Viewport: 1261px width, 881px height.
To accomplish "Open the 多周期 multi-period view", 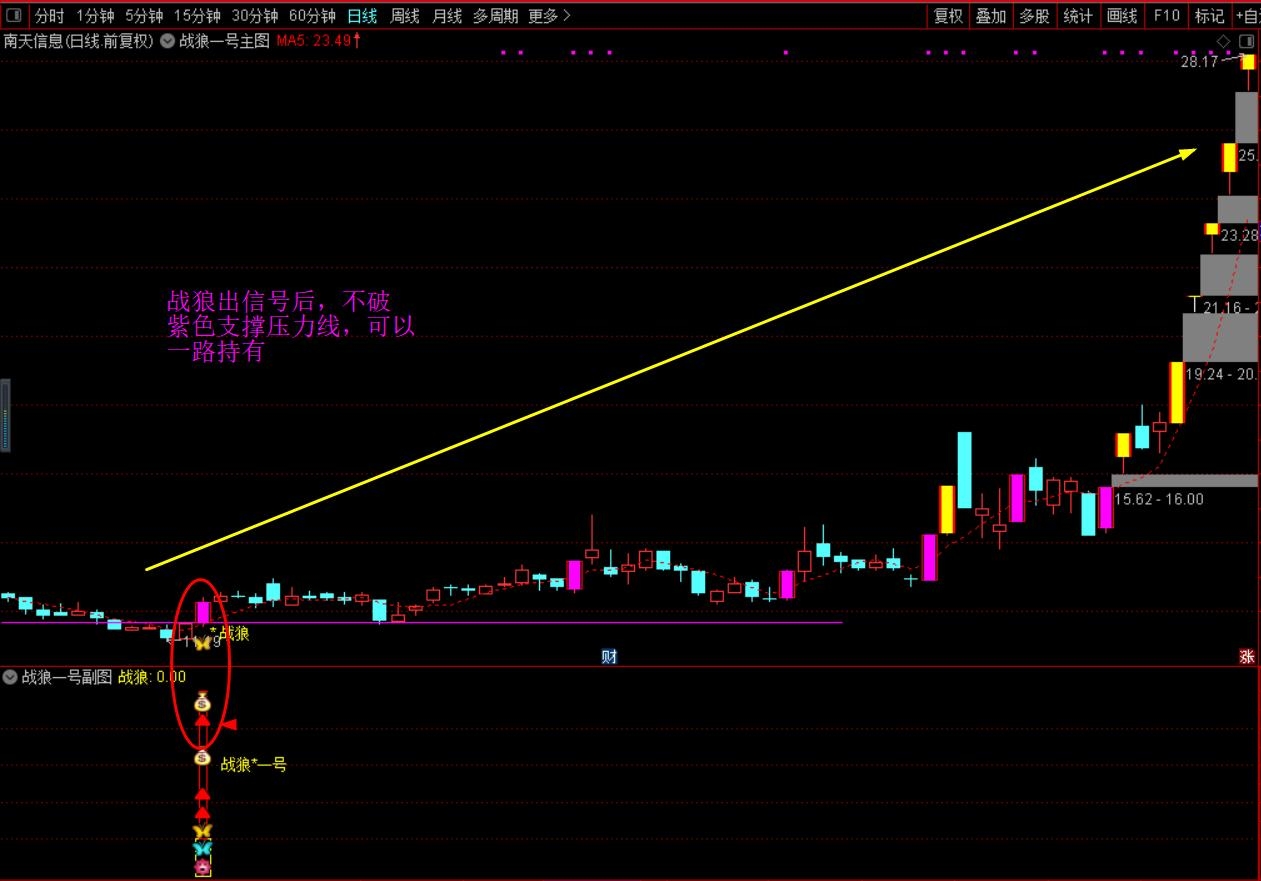I will click(496, 15).
